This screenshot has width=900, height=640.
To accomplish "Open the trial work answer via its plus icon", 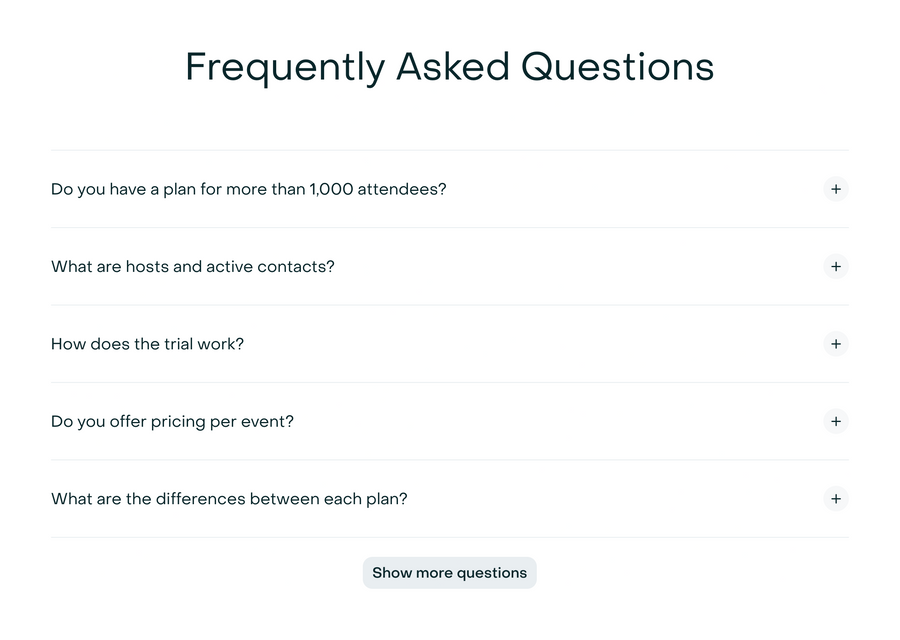I will [836, 343].
